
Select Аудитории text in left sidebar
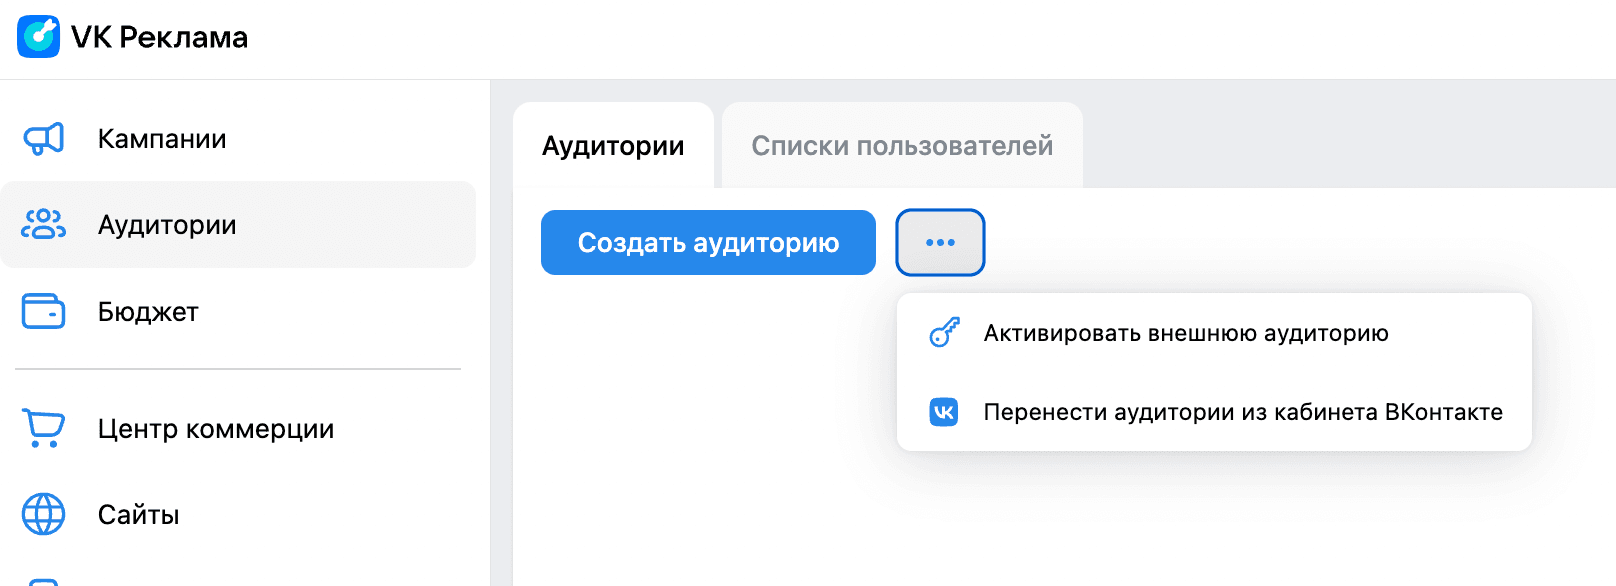(167, 225)
